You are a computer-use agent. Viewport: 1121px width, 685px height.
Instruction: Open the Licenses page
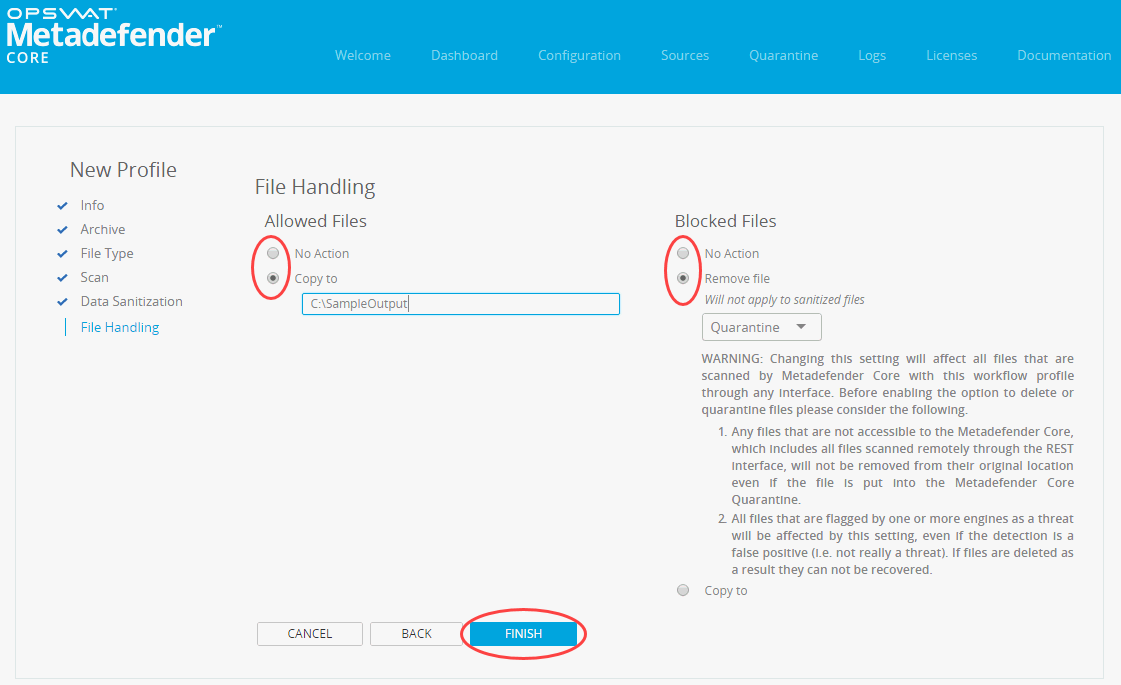(x=952, y=55)
